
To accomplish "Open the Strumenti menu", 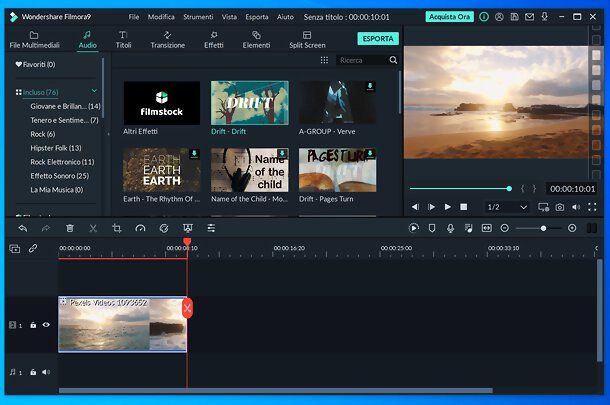I will click(198, 17).
